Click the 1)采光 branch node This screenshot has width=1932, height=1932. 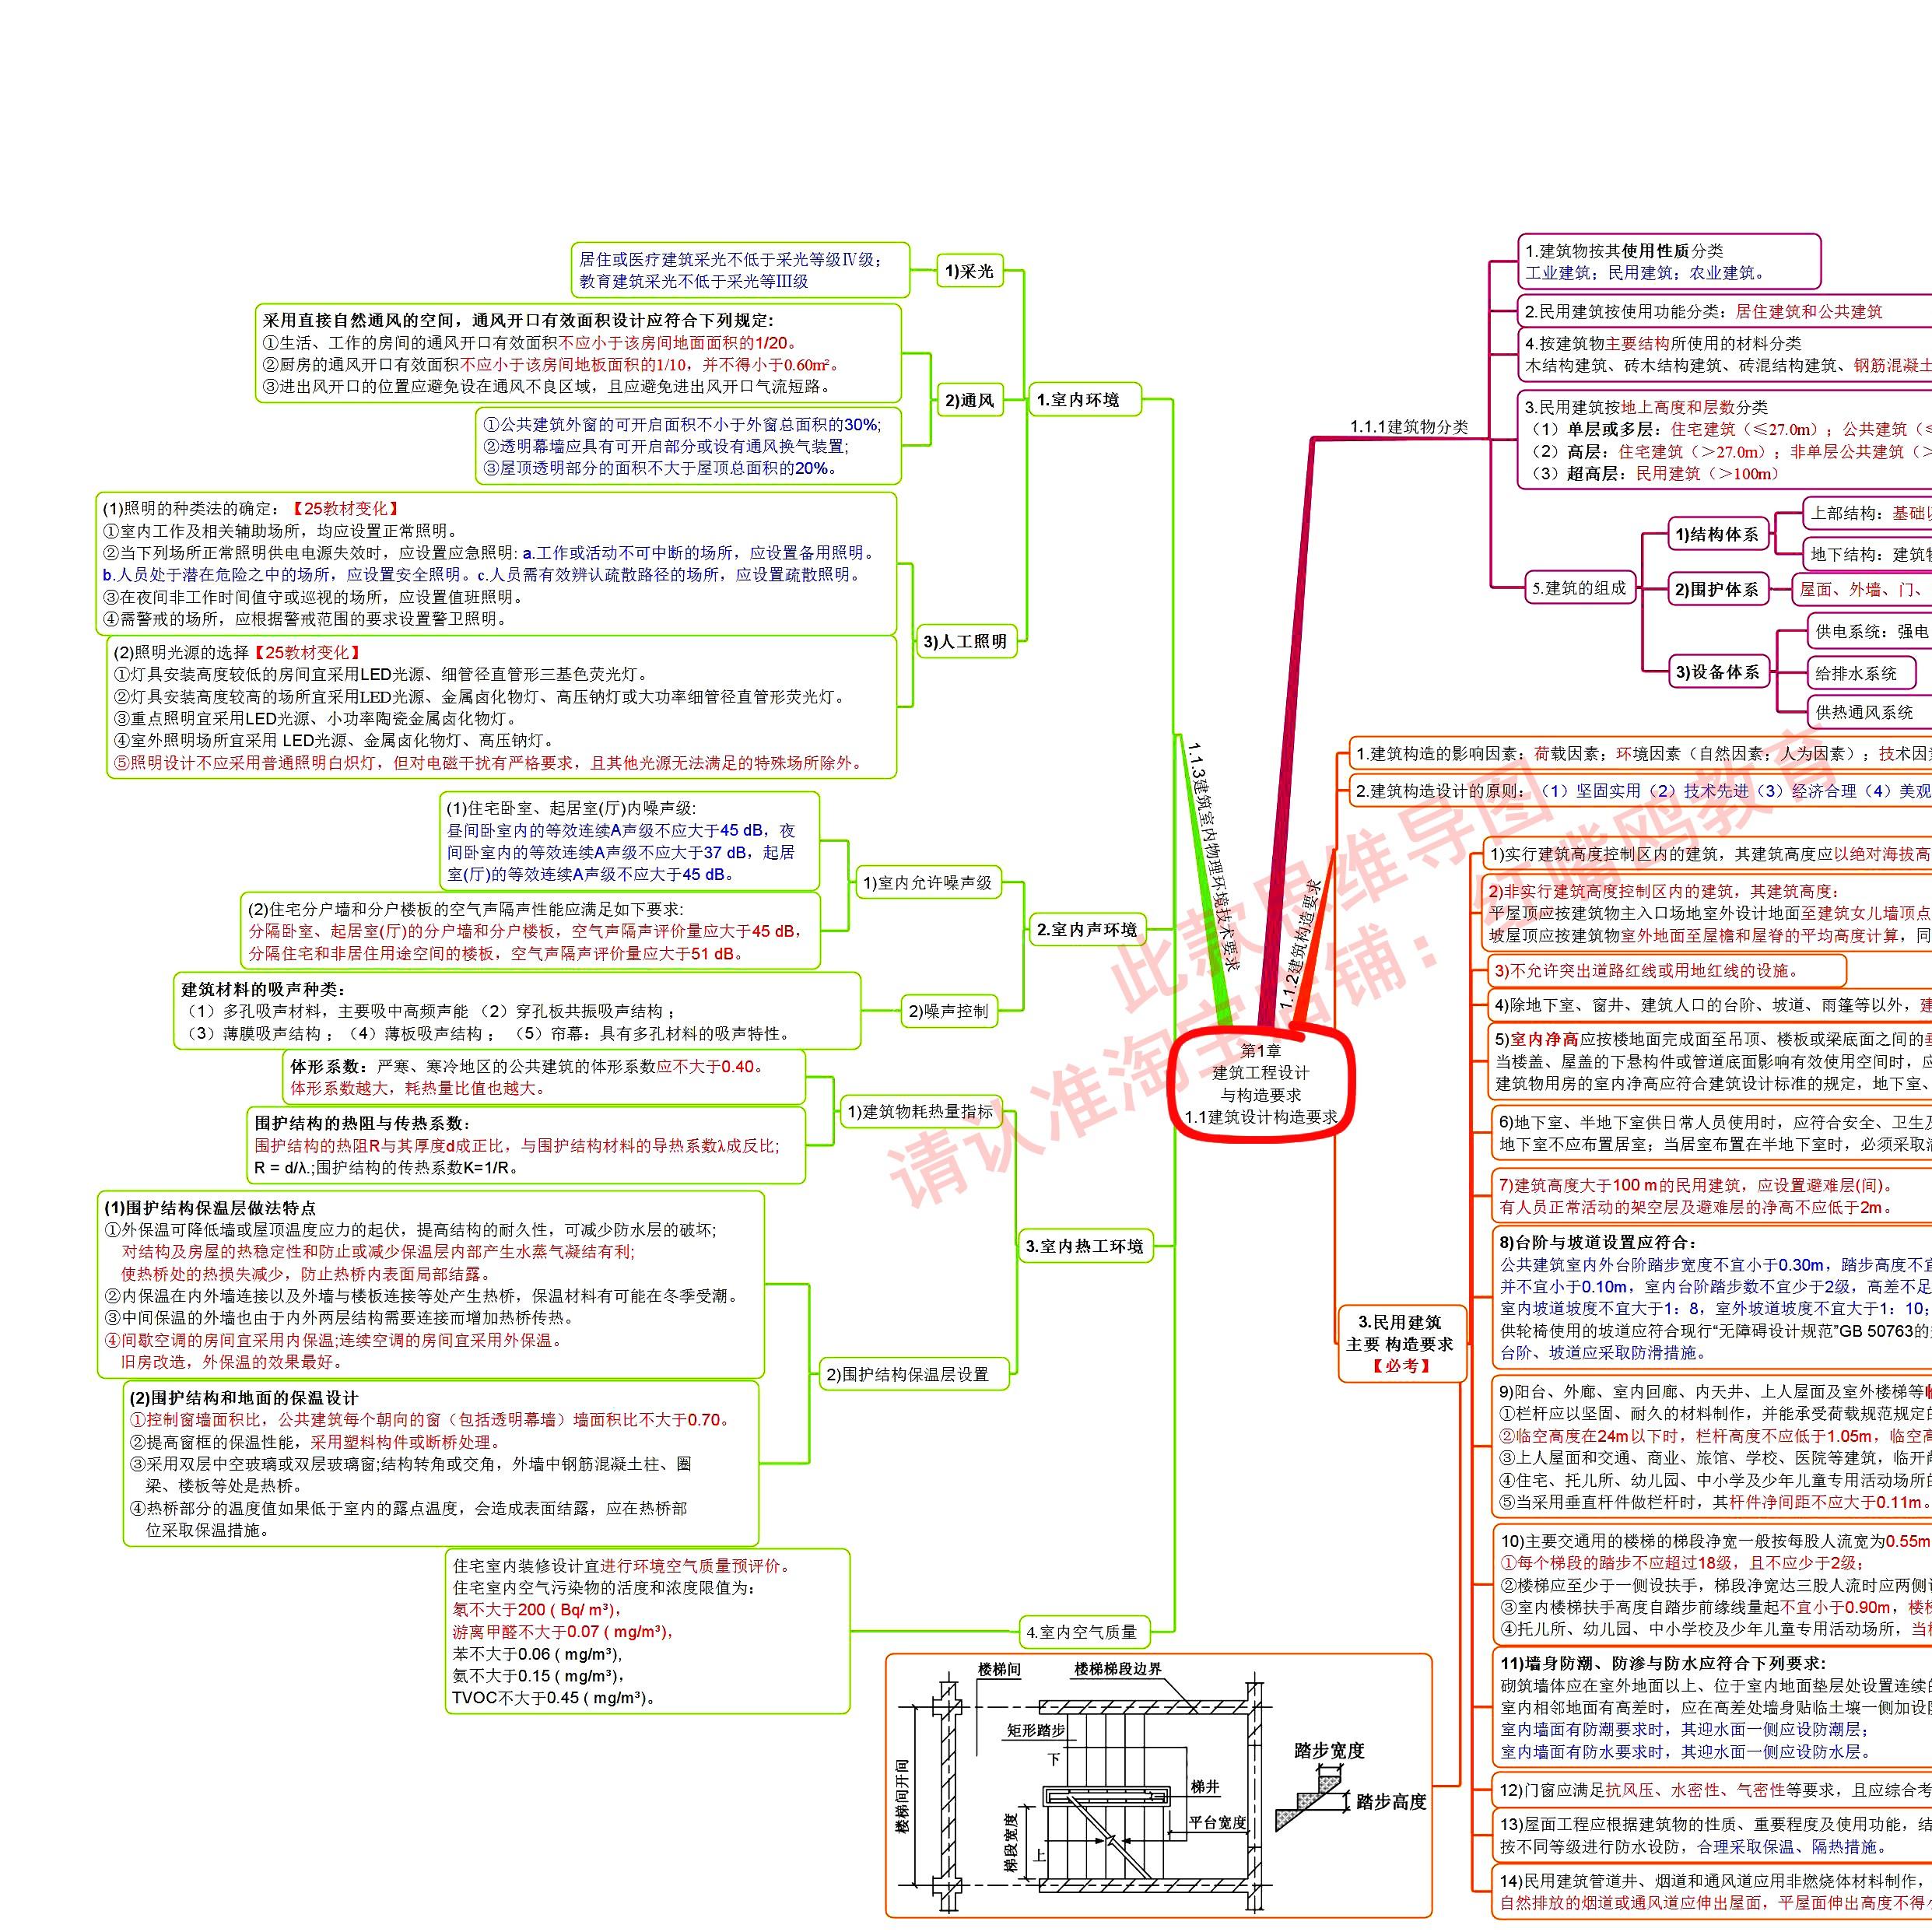(969, 271)
